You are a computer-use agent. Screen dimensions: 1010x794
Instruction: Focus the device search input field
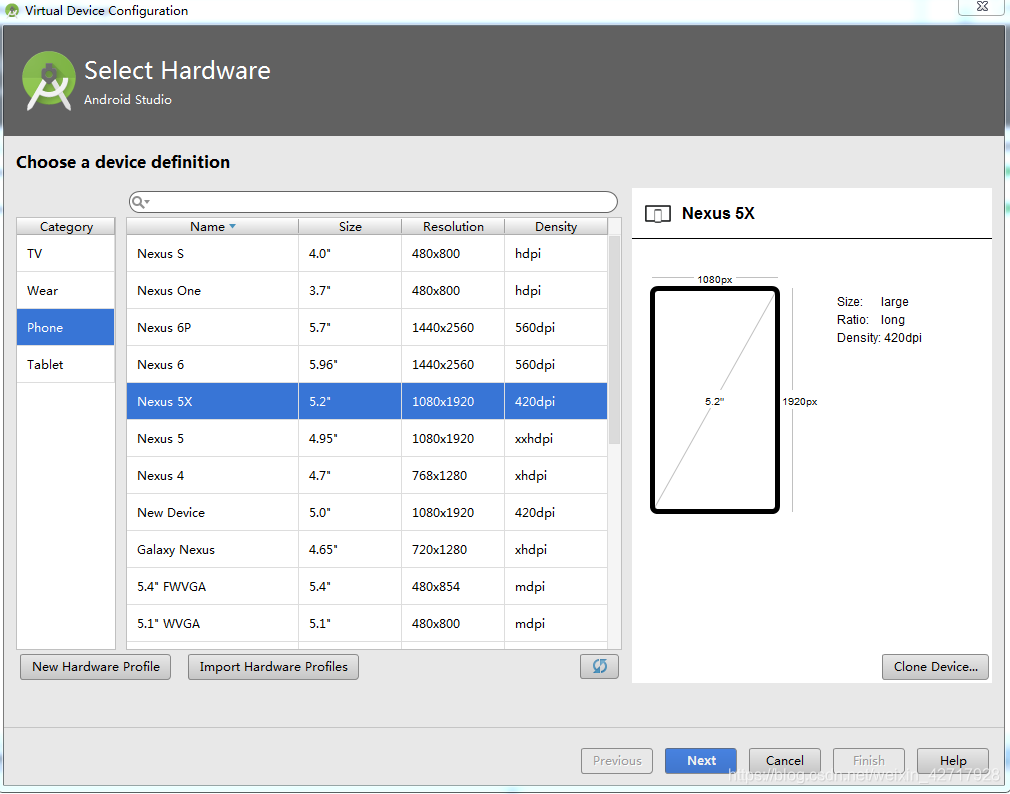point(373,202)
